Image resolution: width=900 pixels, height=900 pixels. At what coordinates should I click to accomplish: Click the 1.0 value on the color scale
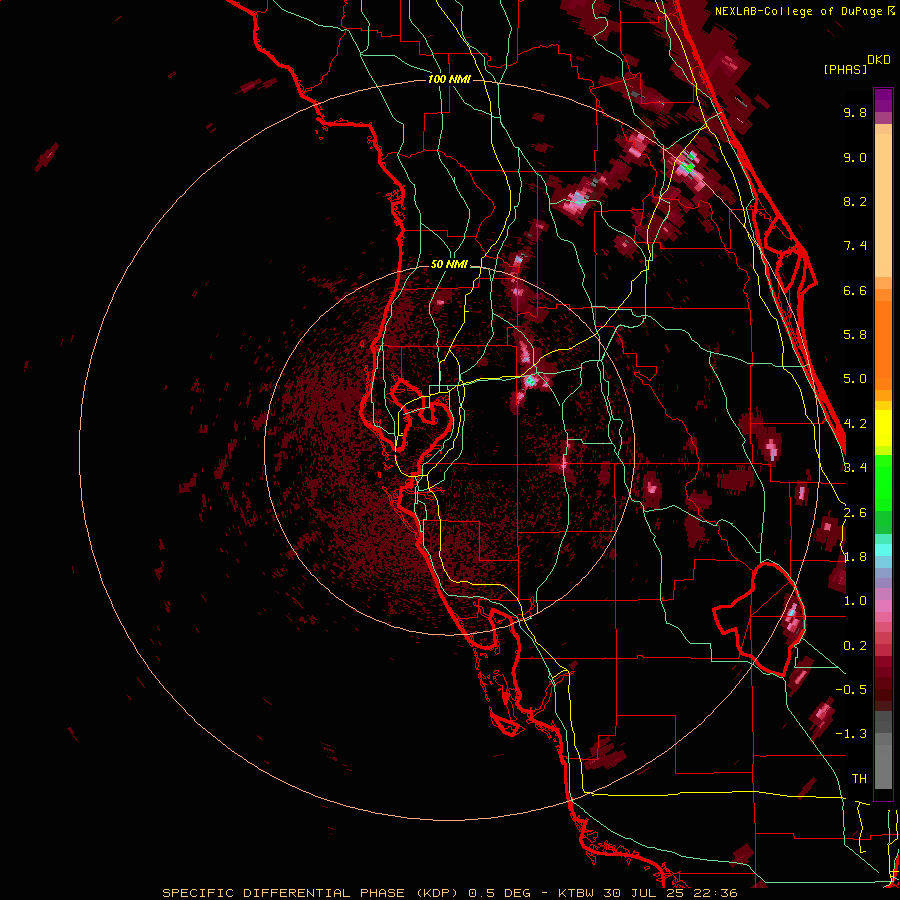click(855, 601)
